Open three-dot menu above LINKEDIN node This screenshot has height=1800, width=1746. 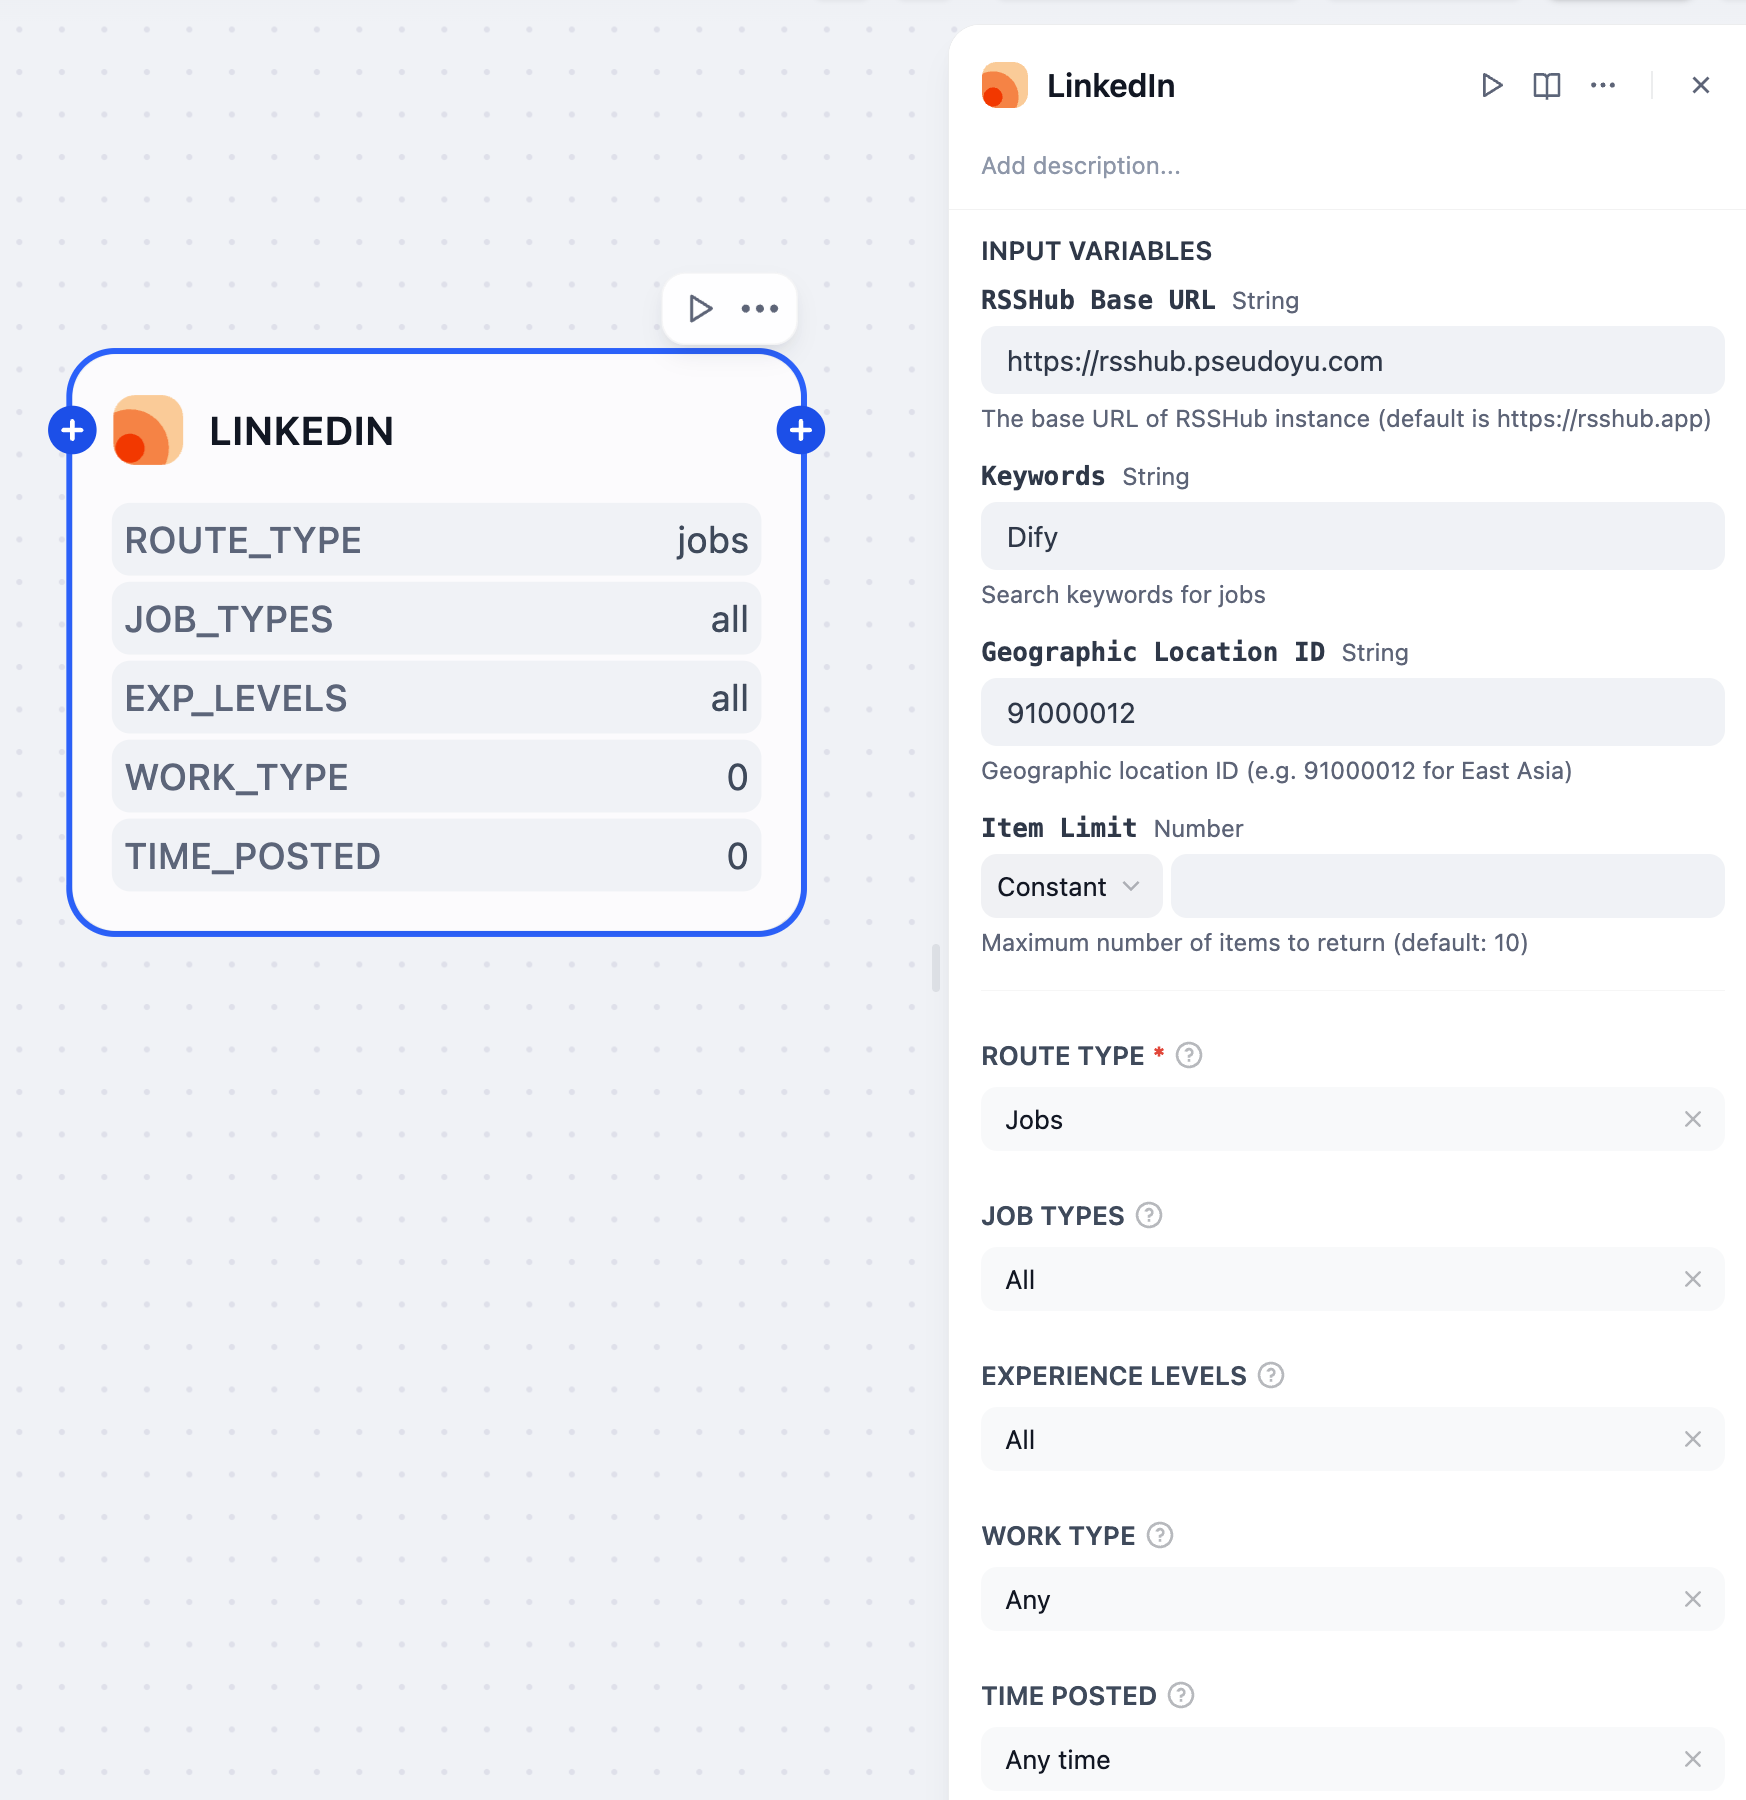pos(759,308)
